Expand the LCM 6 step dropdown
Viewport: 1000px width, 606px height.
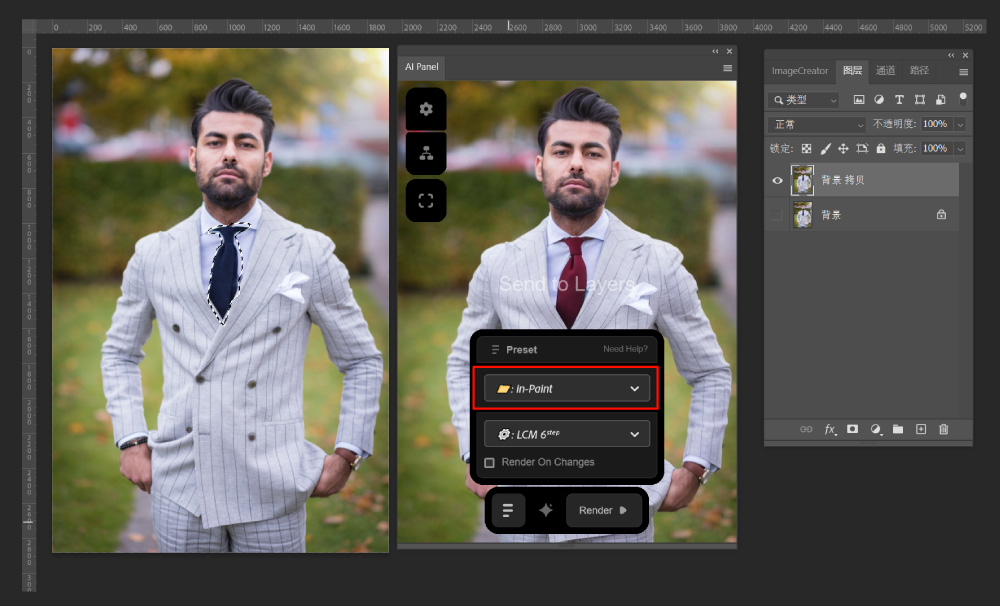click(x=566, y=434)
